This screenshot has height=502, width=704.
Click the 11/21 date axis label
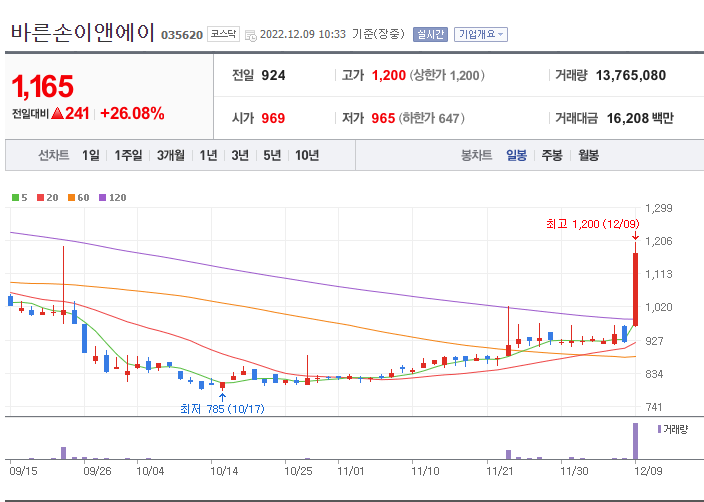pyautogui.click(x=499, y=471)
